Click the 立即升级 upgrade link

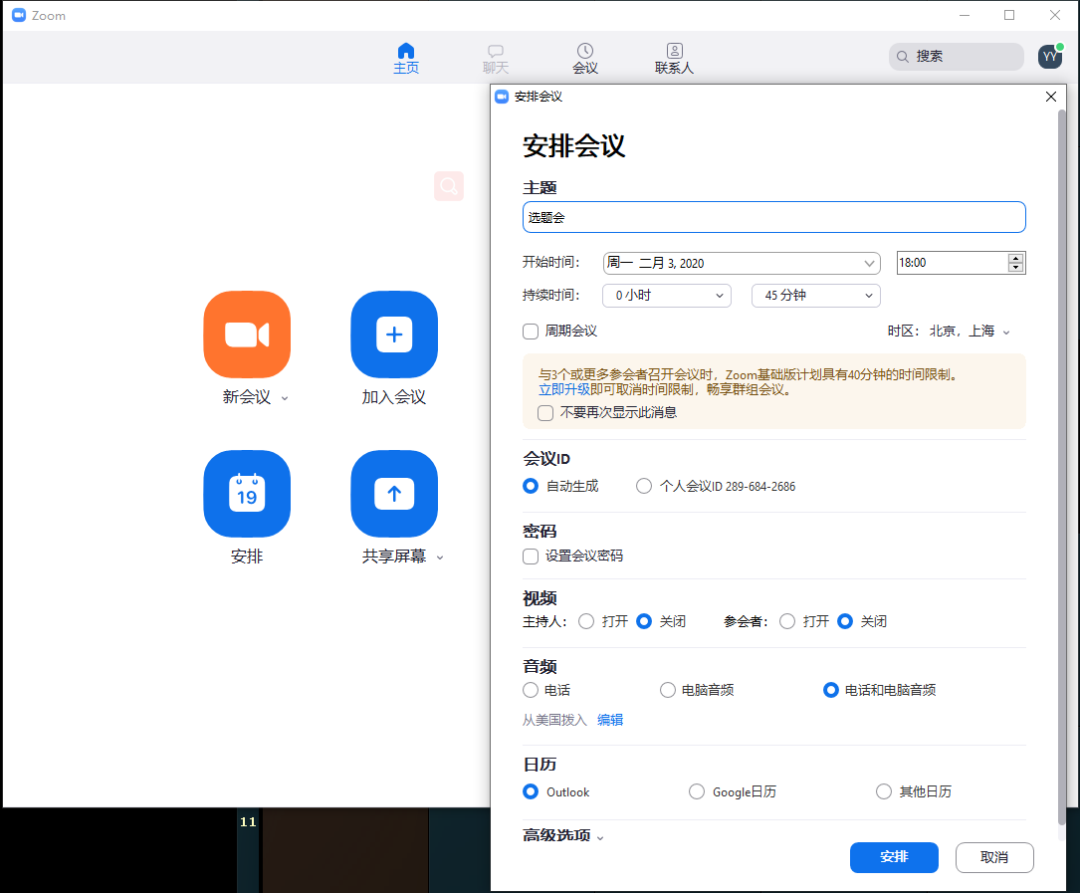[564, 390]
